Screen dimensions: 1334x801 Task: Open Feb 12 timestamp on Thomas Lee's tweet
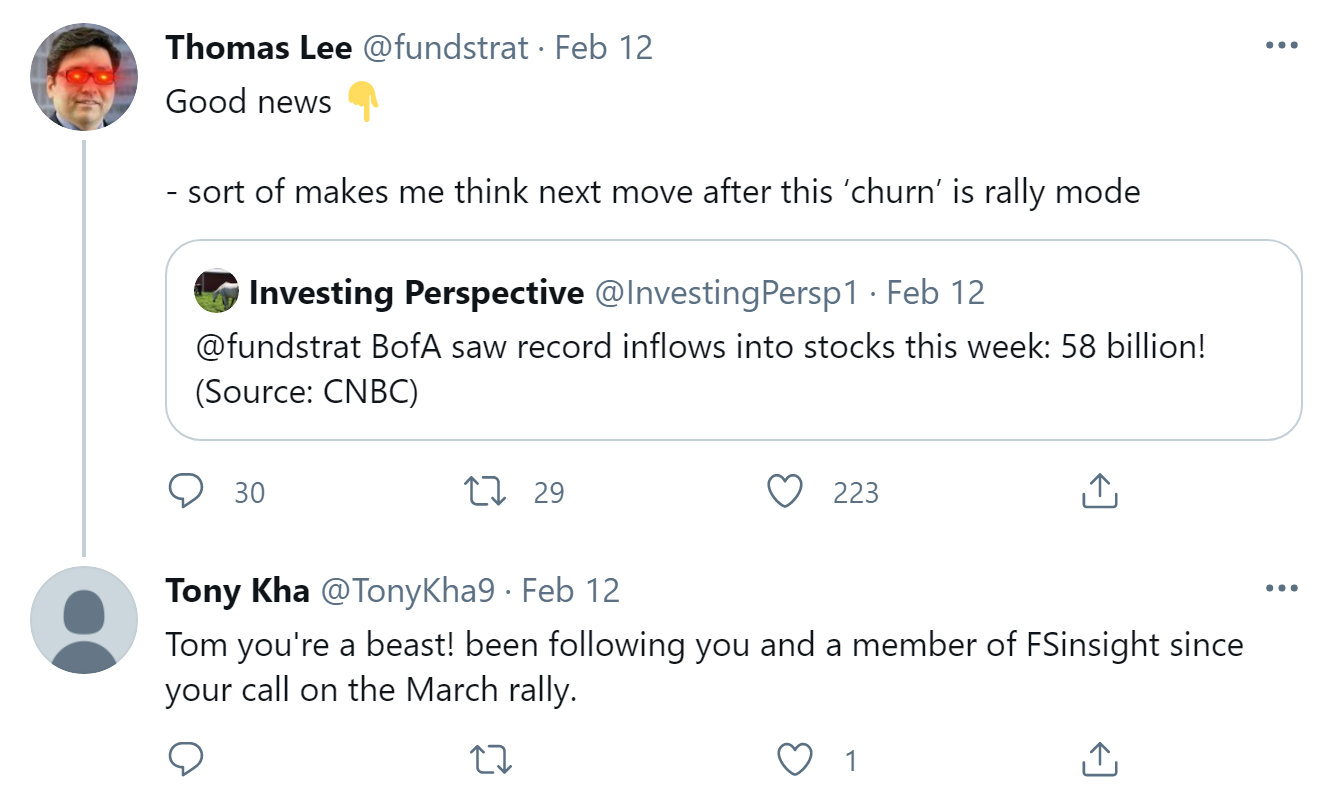pyautogui.click(x=604, y=47)
